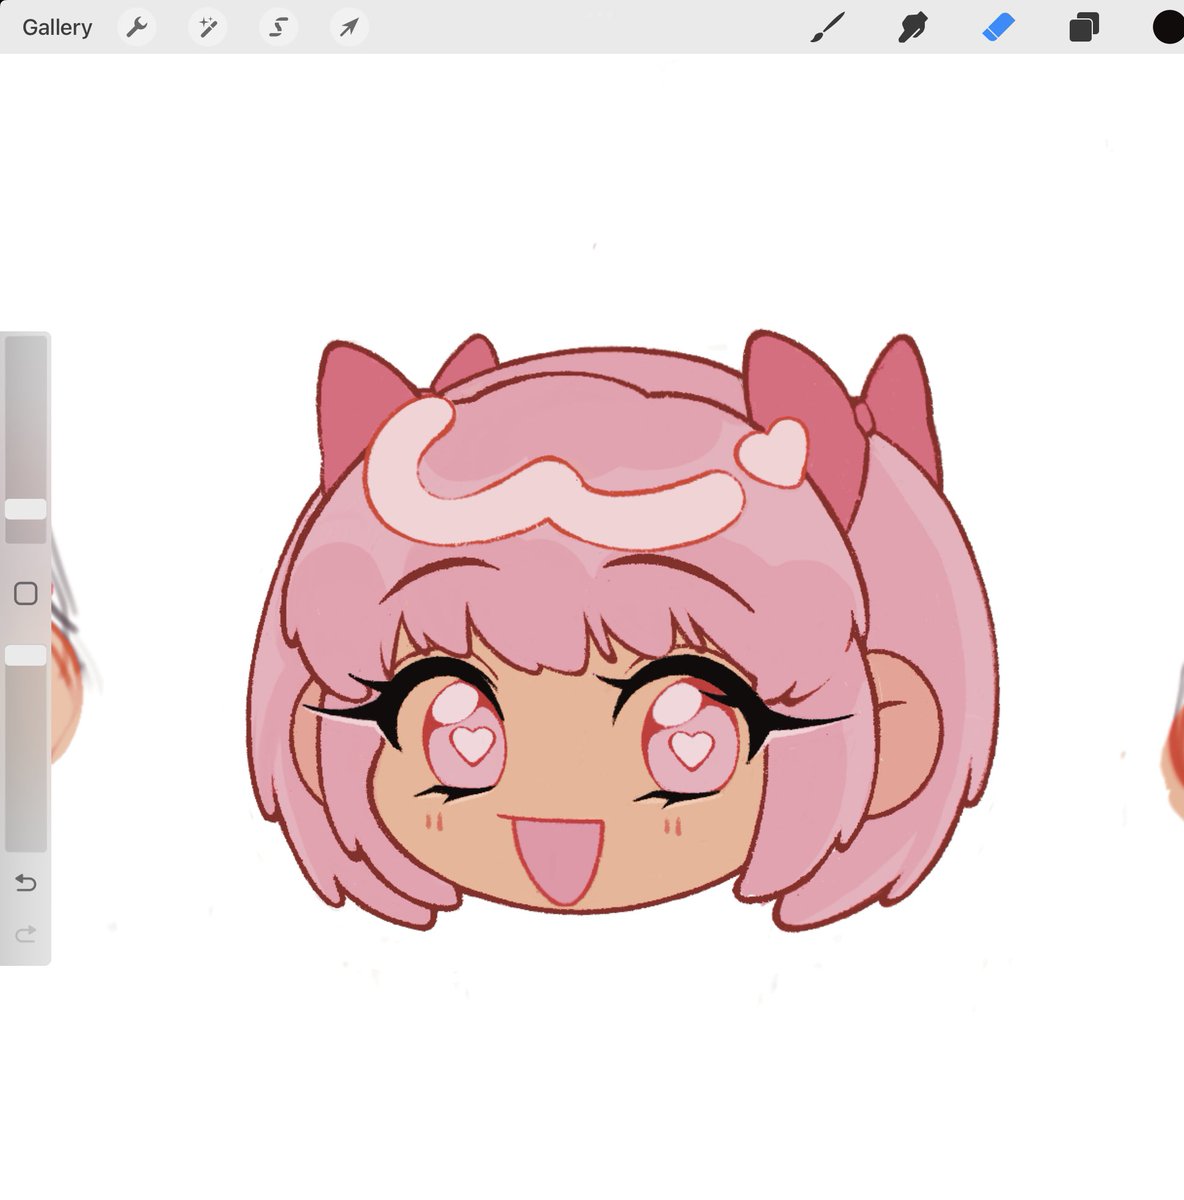Click the brush opacity slider handle
Screen dimensions: 1184x1200
click(x=26, y=655)
